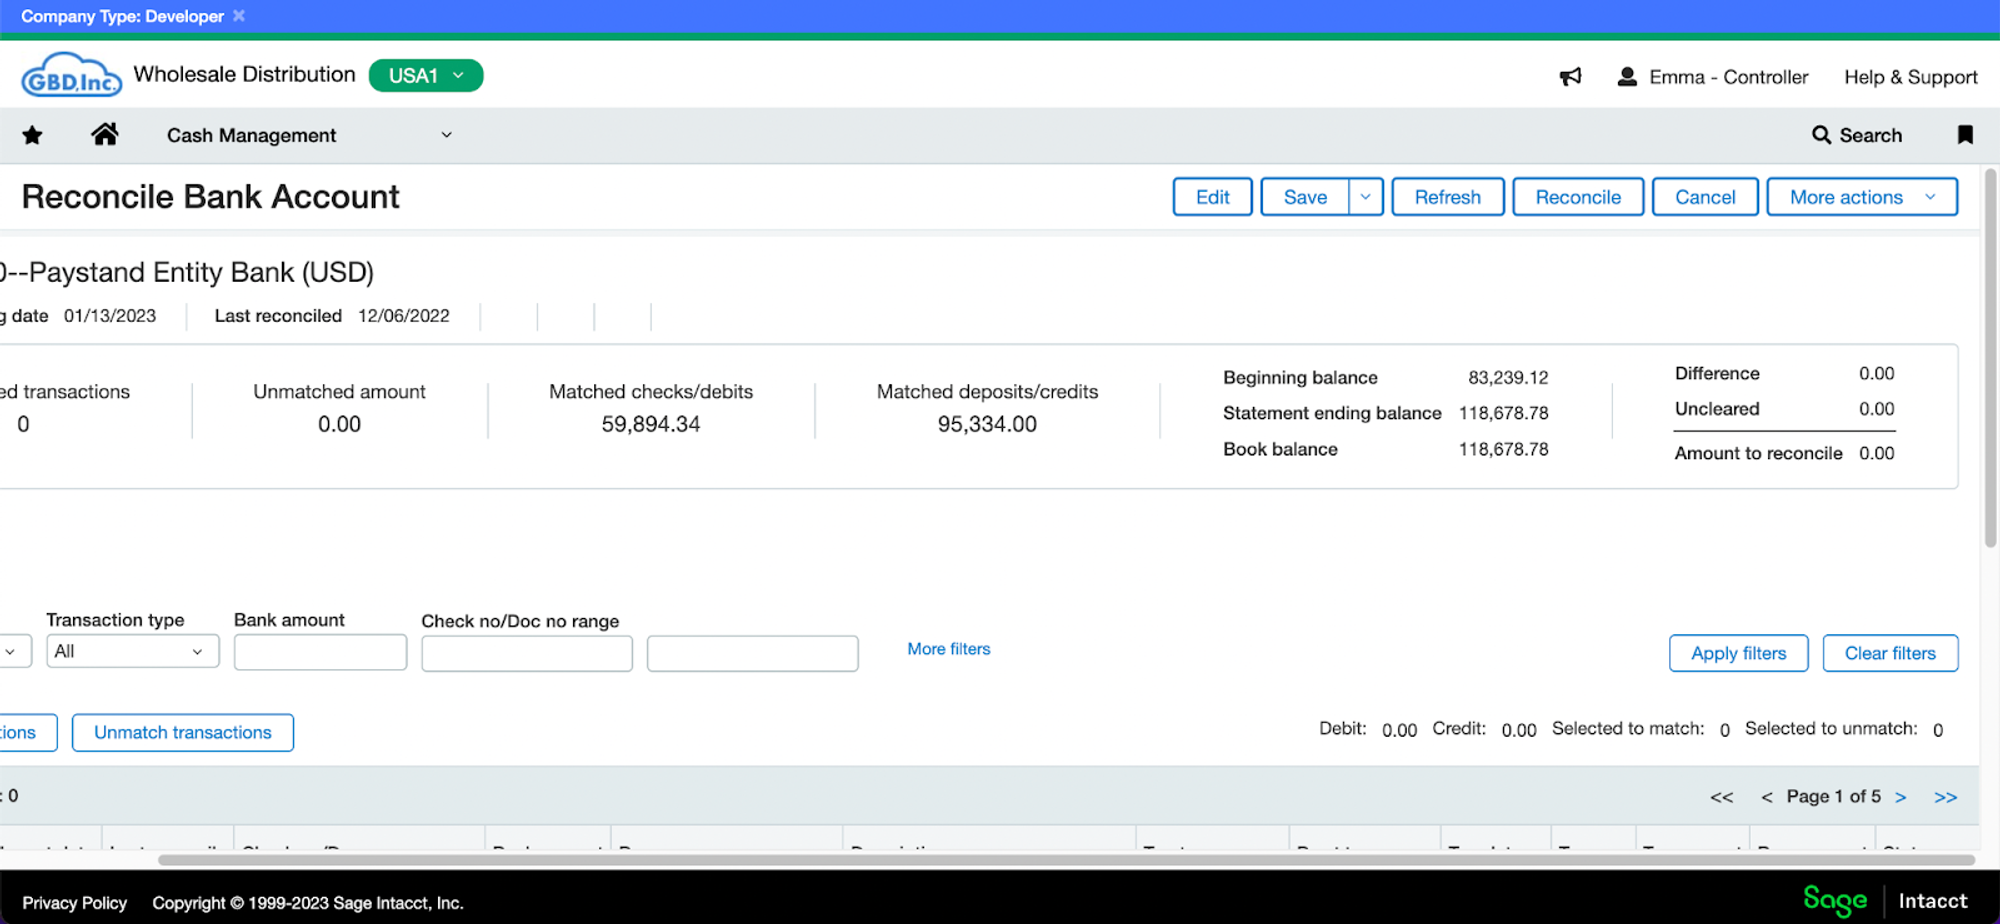2000x924 pixels.
Task: Click the GBD.Inc cloud logo
Action: 71,74
